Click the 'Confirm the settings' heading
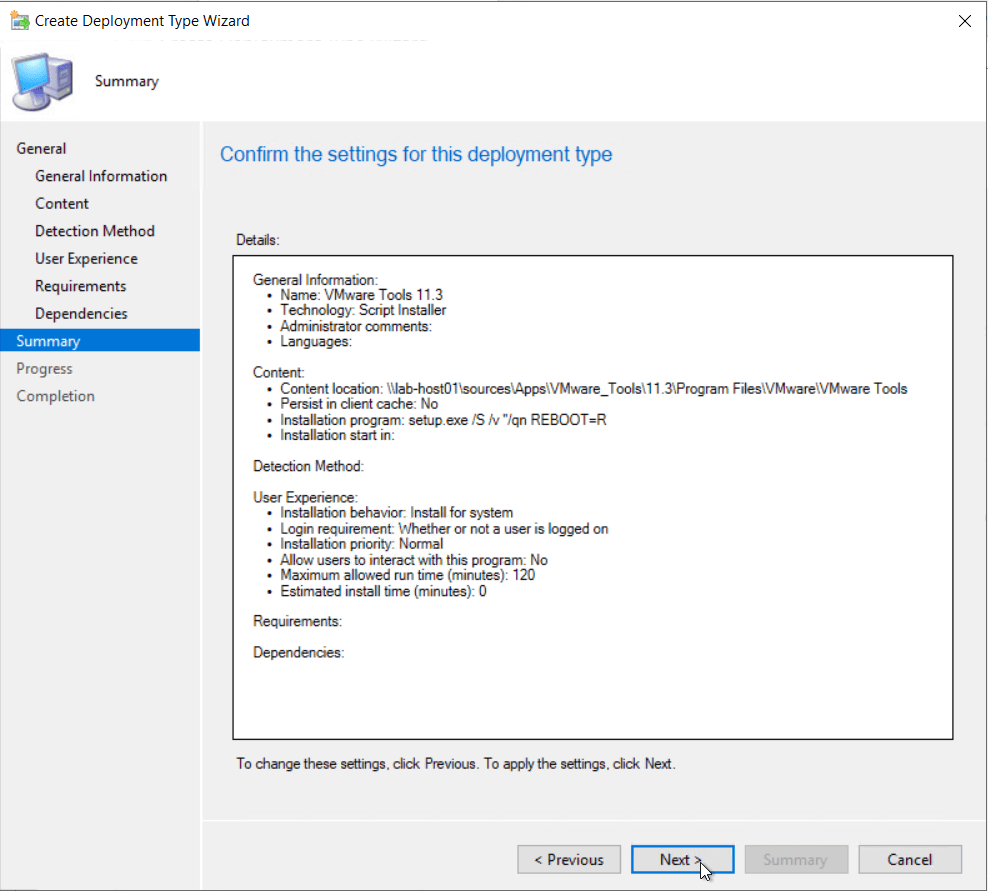This screenshot has width=988, height=891. (416, 154)
